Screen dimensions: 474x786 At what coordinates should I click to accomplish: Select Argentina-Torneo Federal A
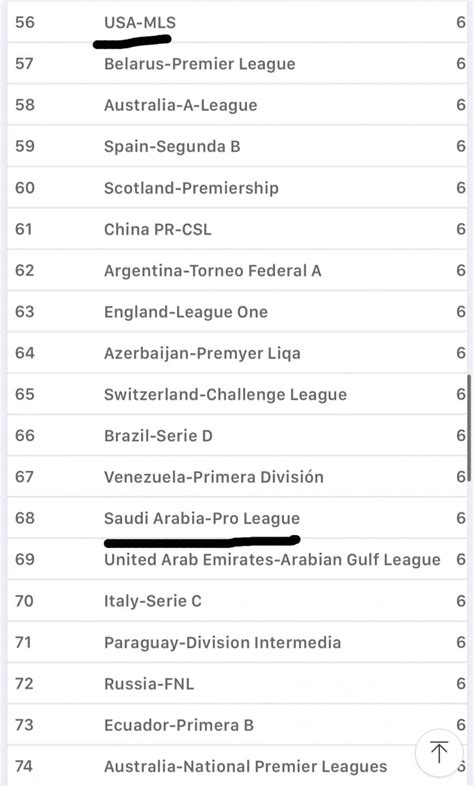pyautogui.click(x=237, y=270)
